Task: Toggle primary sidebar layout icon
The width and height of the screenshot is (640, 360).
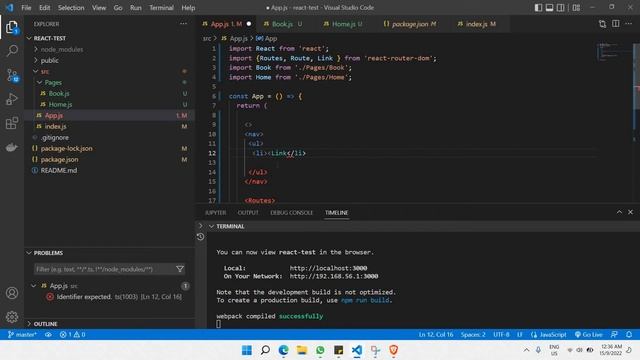Action: (x=538, y=7)
